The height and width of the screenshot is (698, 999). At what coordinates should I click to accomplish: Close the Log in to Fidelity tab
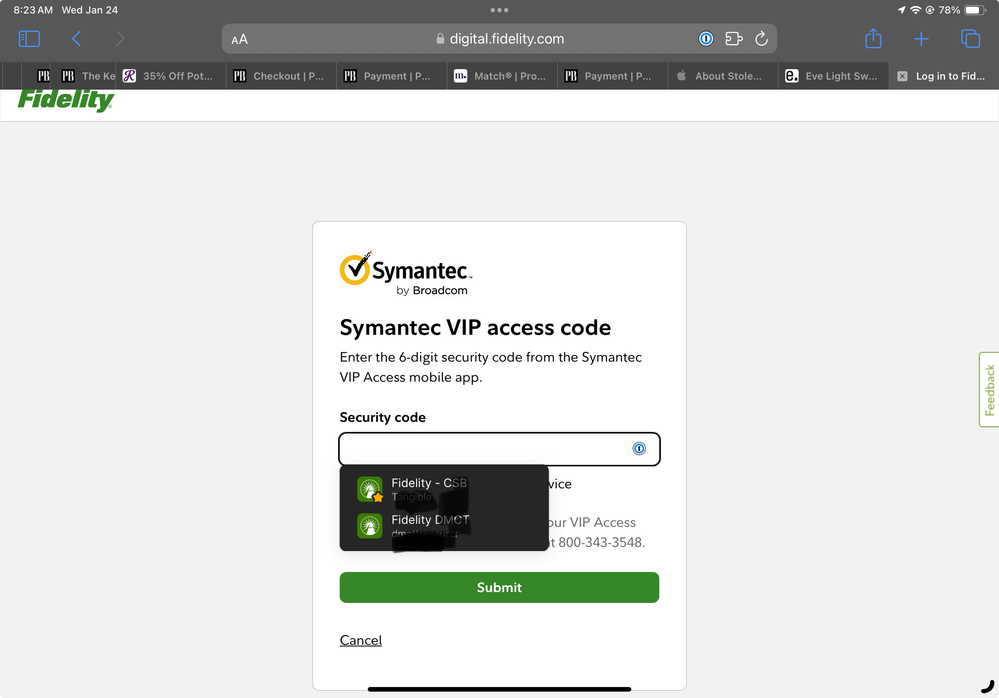click(902, 76)
